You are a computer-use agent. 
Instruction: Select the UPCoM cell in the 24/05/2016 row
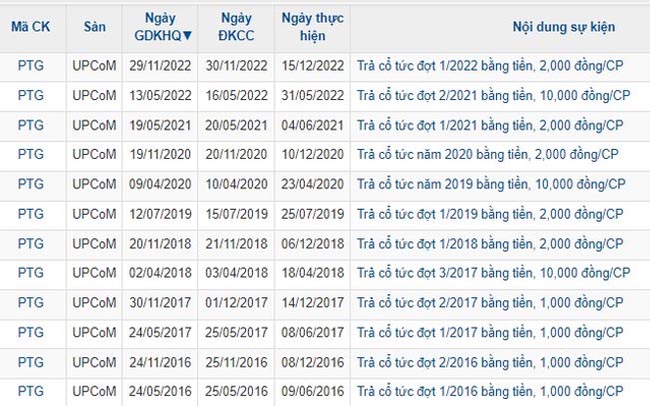pyautogui.click(x=94, y=391)
